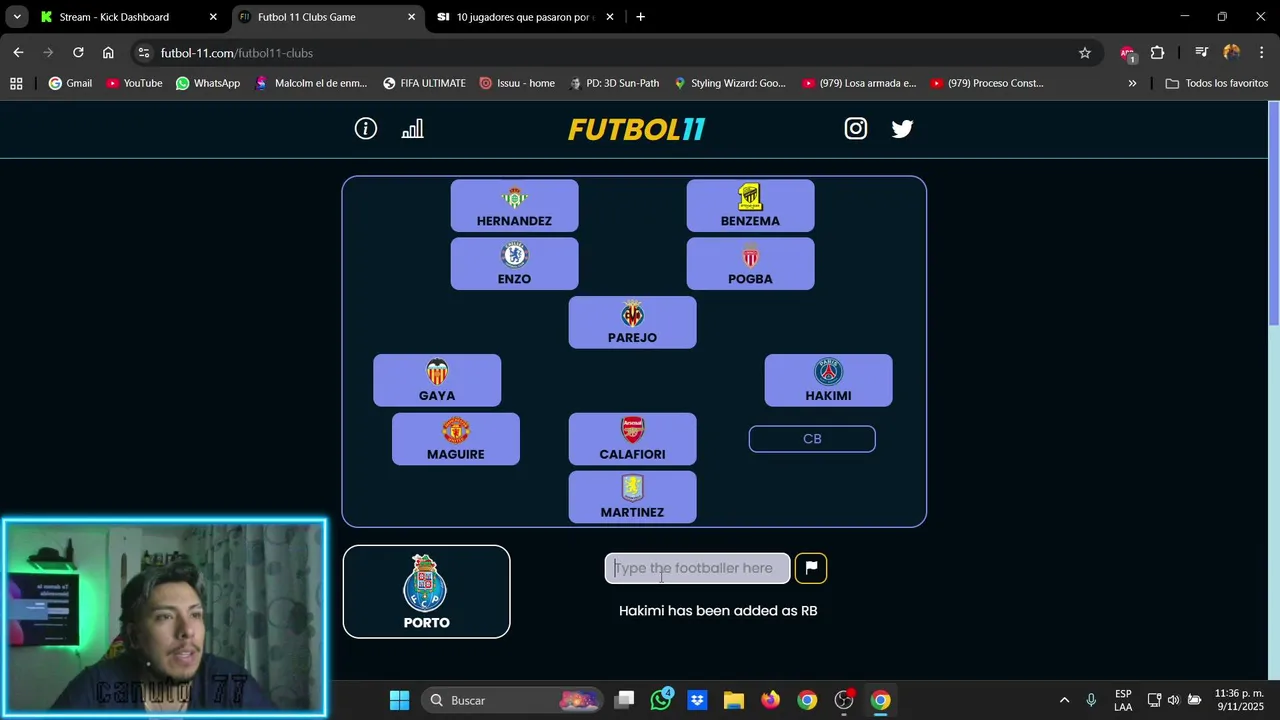Click the Enzo Chelsea card
The height and width of the screenshot is (720, 1280).
click(514, 264)
